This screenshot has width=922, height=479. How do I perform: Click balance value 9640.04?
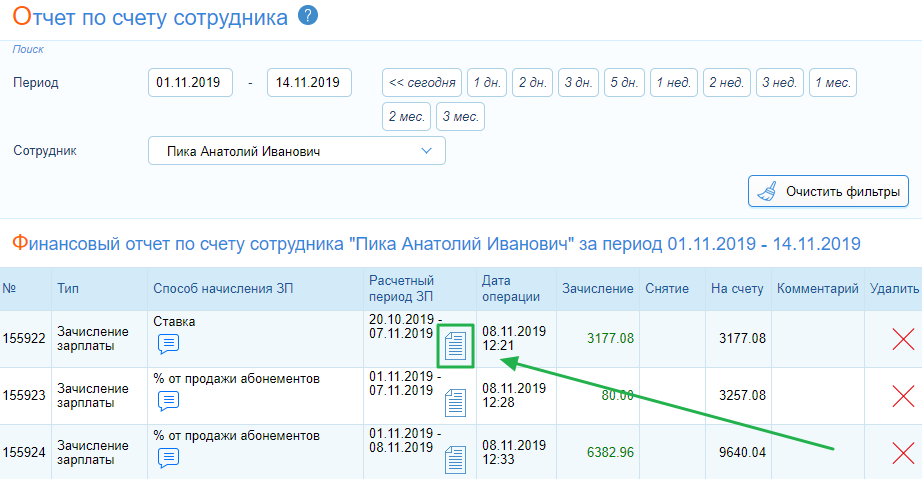tap(742, 453)
